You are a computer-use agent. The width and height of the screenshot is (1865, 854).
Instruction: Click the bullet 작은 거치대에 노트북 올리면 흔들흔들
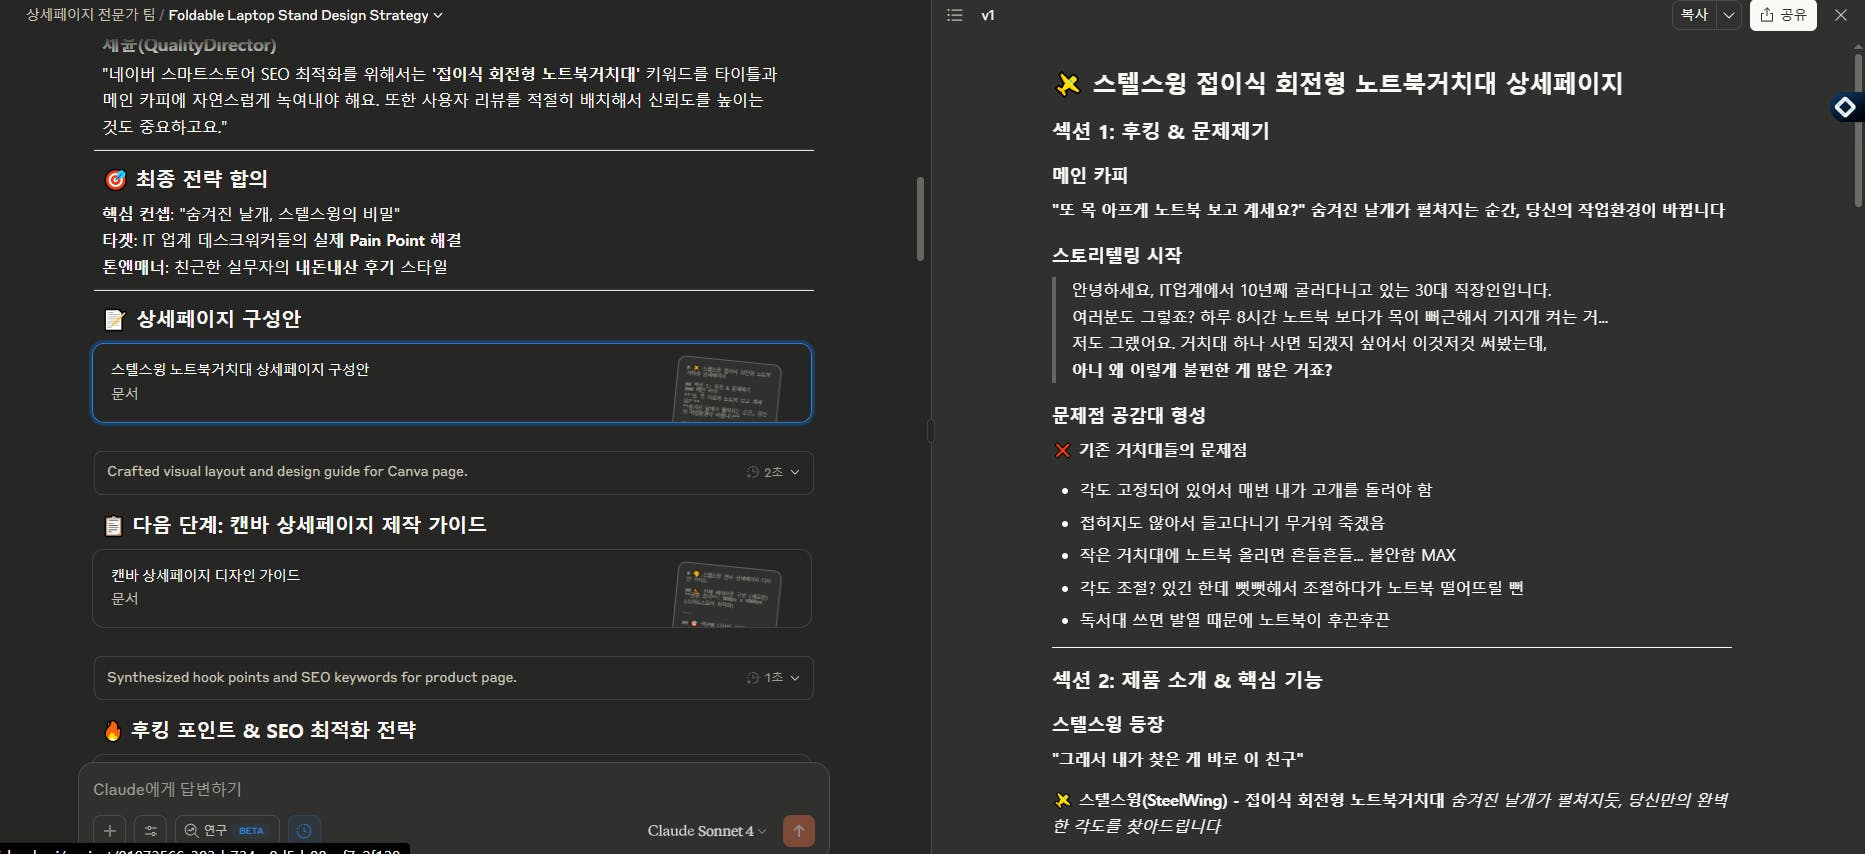1267,555
